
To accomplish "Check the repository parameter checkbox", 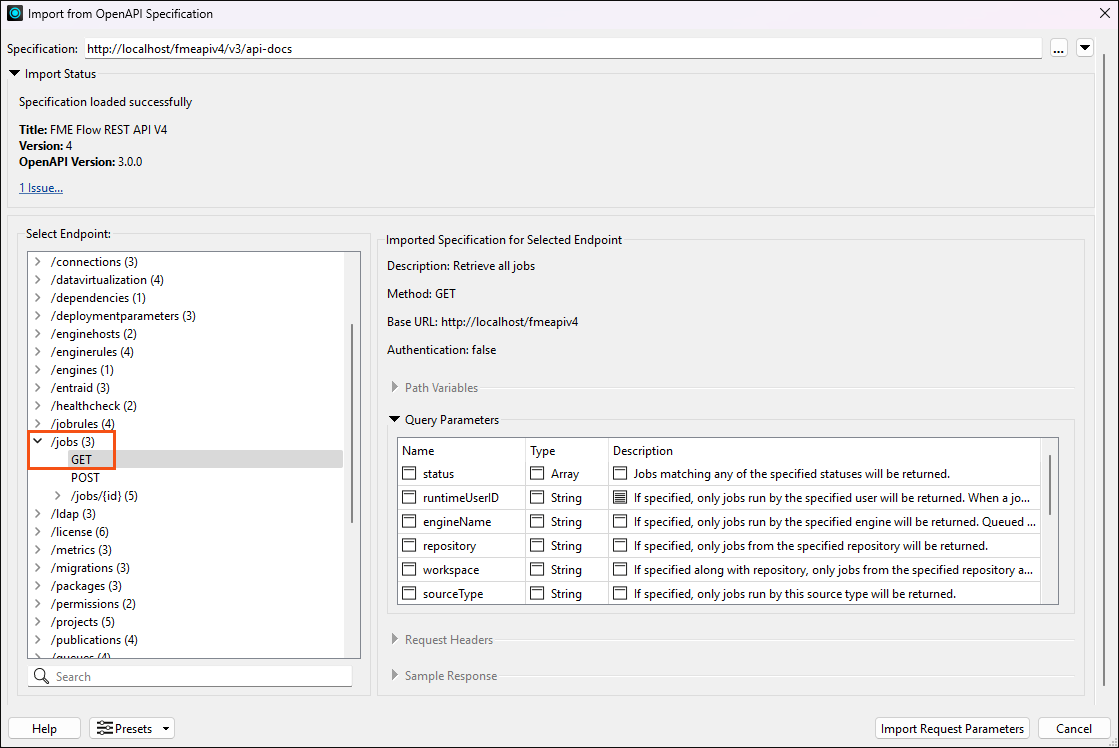I will (407, 545).
